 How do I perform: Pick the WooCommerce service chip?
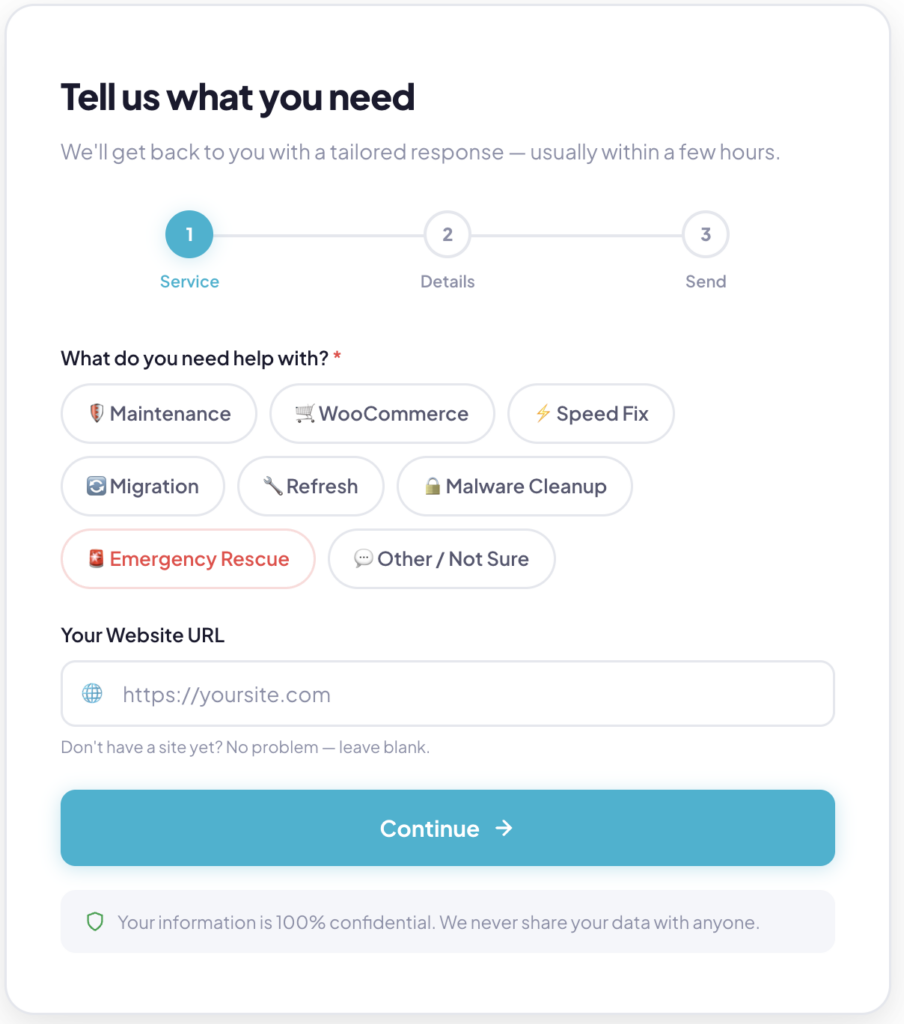coord(382,414)
